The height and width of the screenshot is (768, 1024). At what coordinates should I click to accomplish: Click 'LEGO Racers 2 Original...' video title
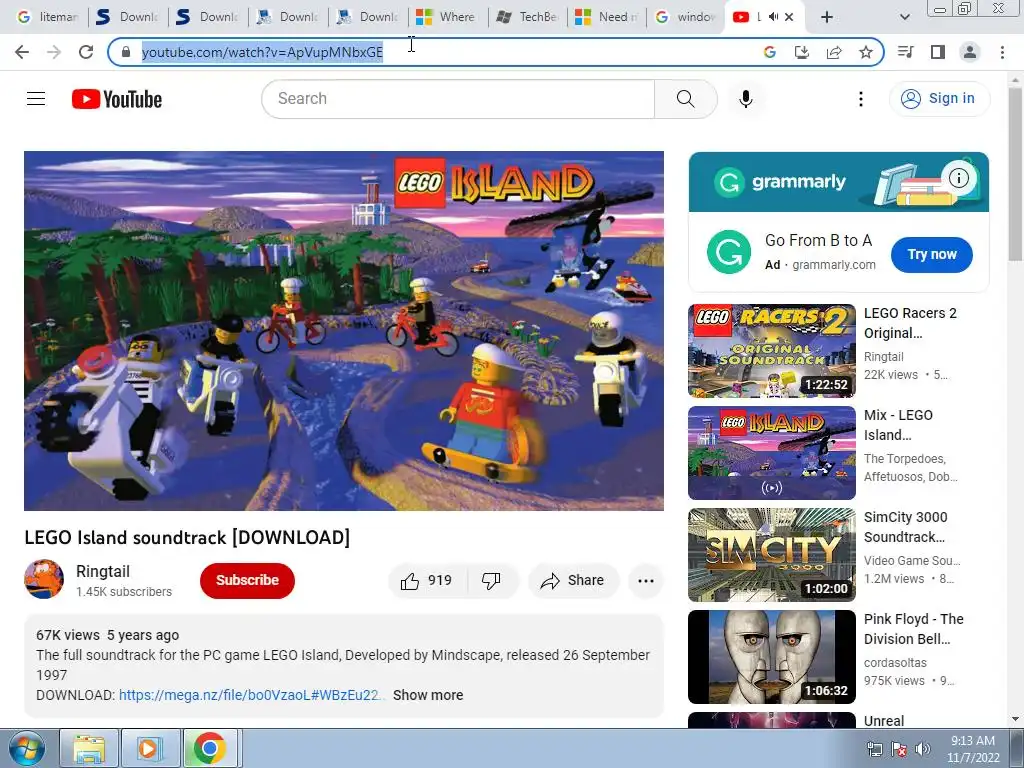click(910, 323)
